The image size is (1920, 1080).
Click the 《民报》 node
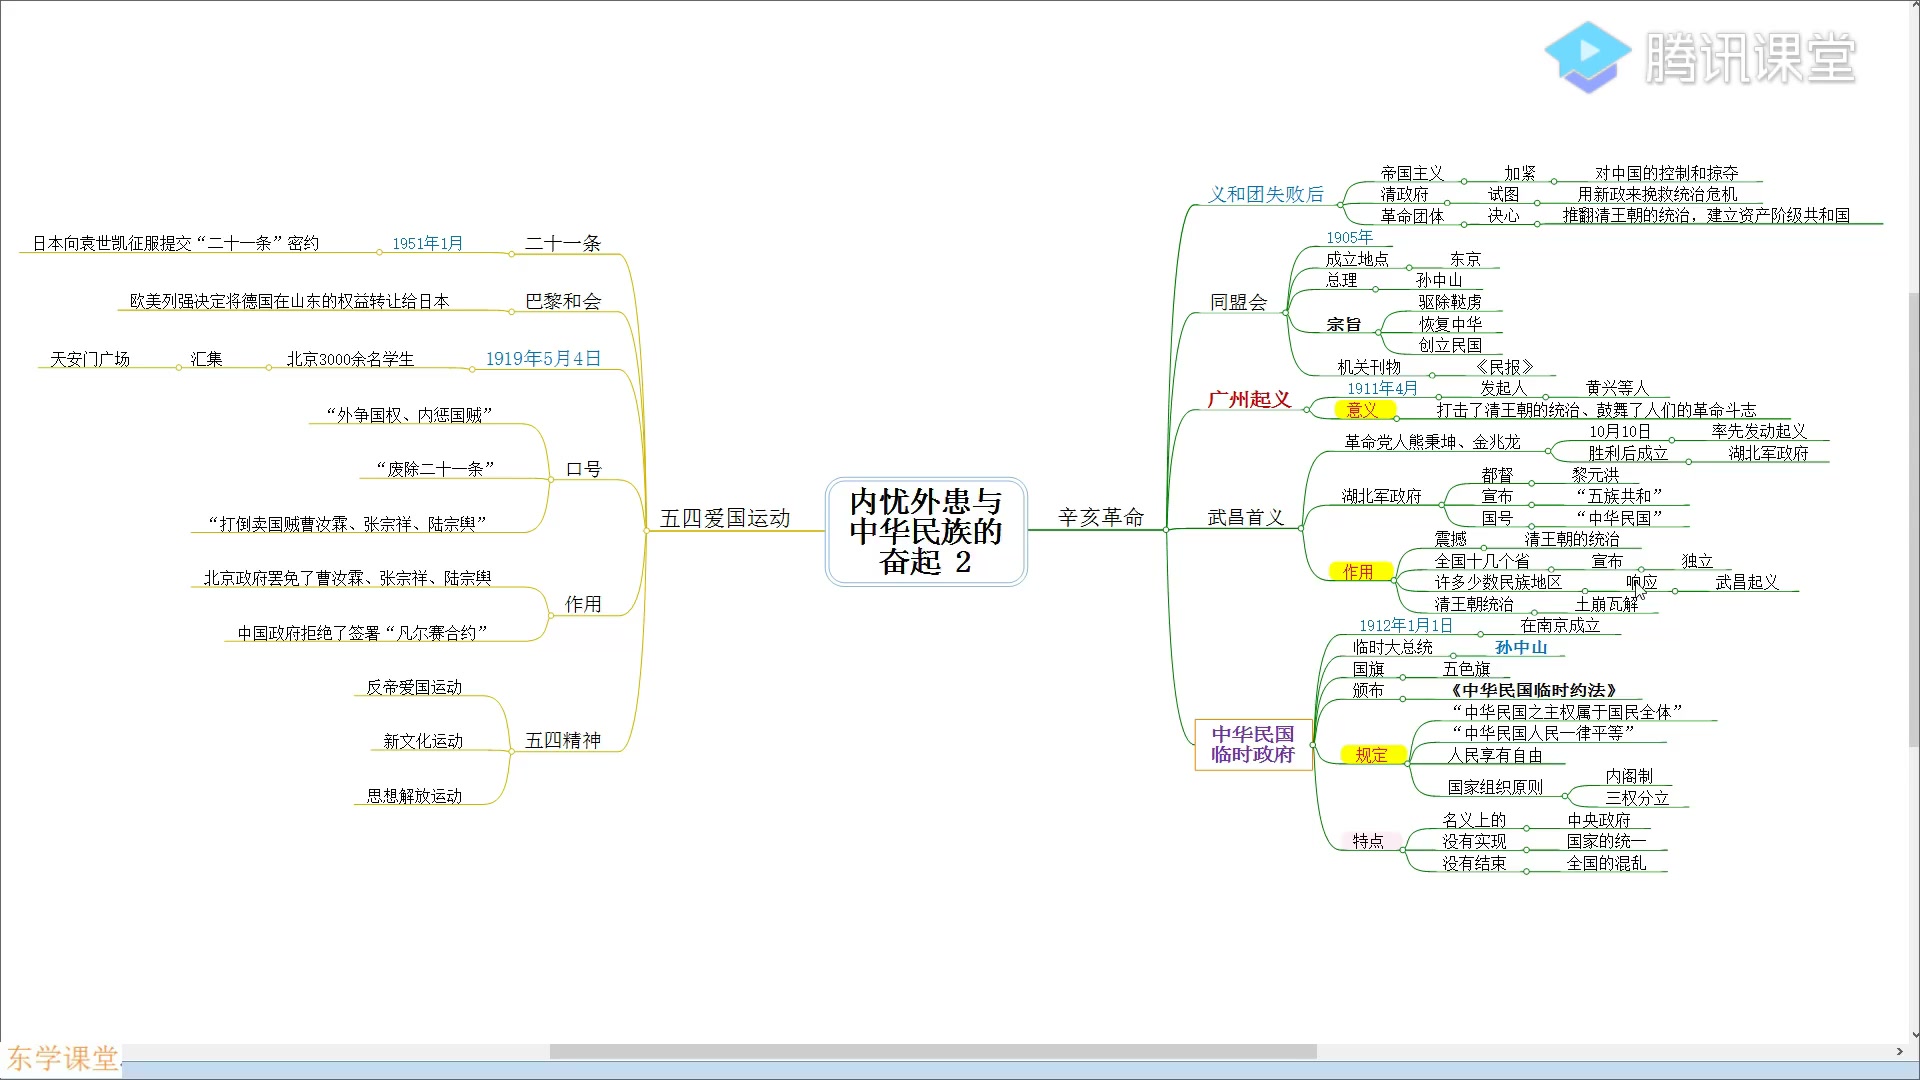[1504, 367]
